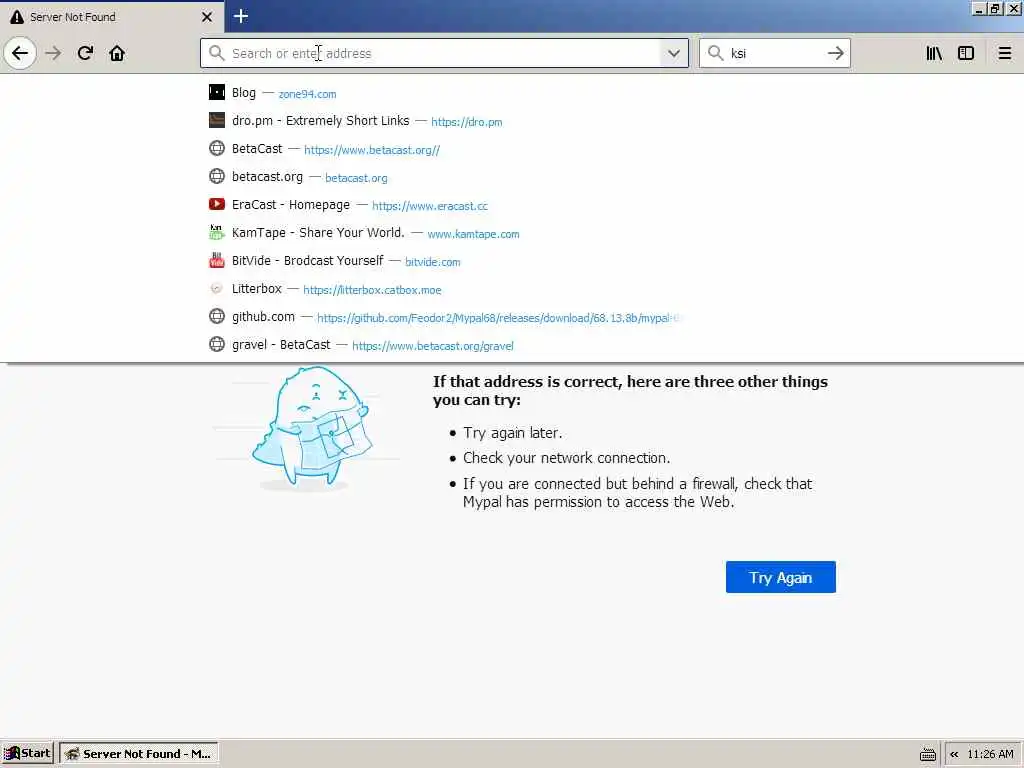Choose github.com Mypal68 download suggestion
This screenshot has height=768, width=1024.
click(x=512, y=317)
